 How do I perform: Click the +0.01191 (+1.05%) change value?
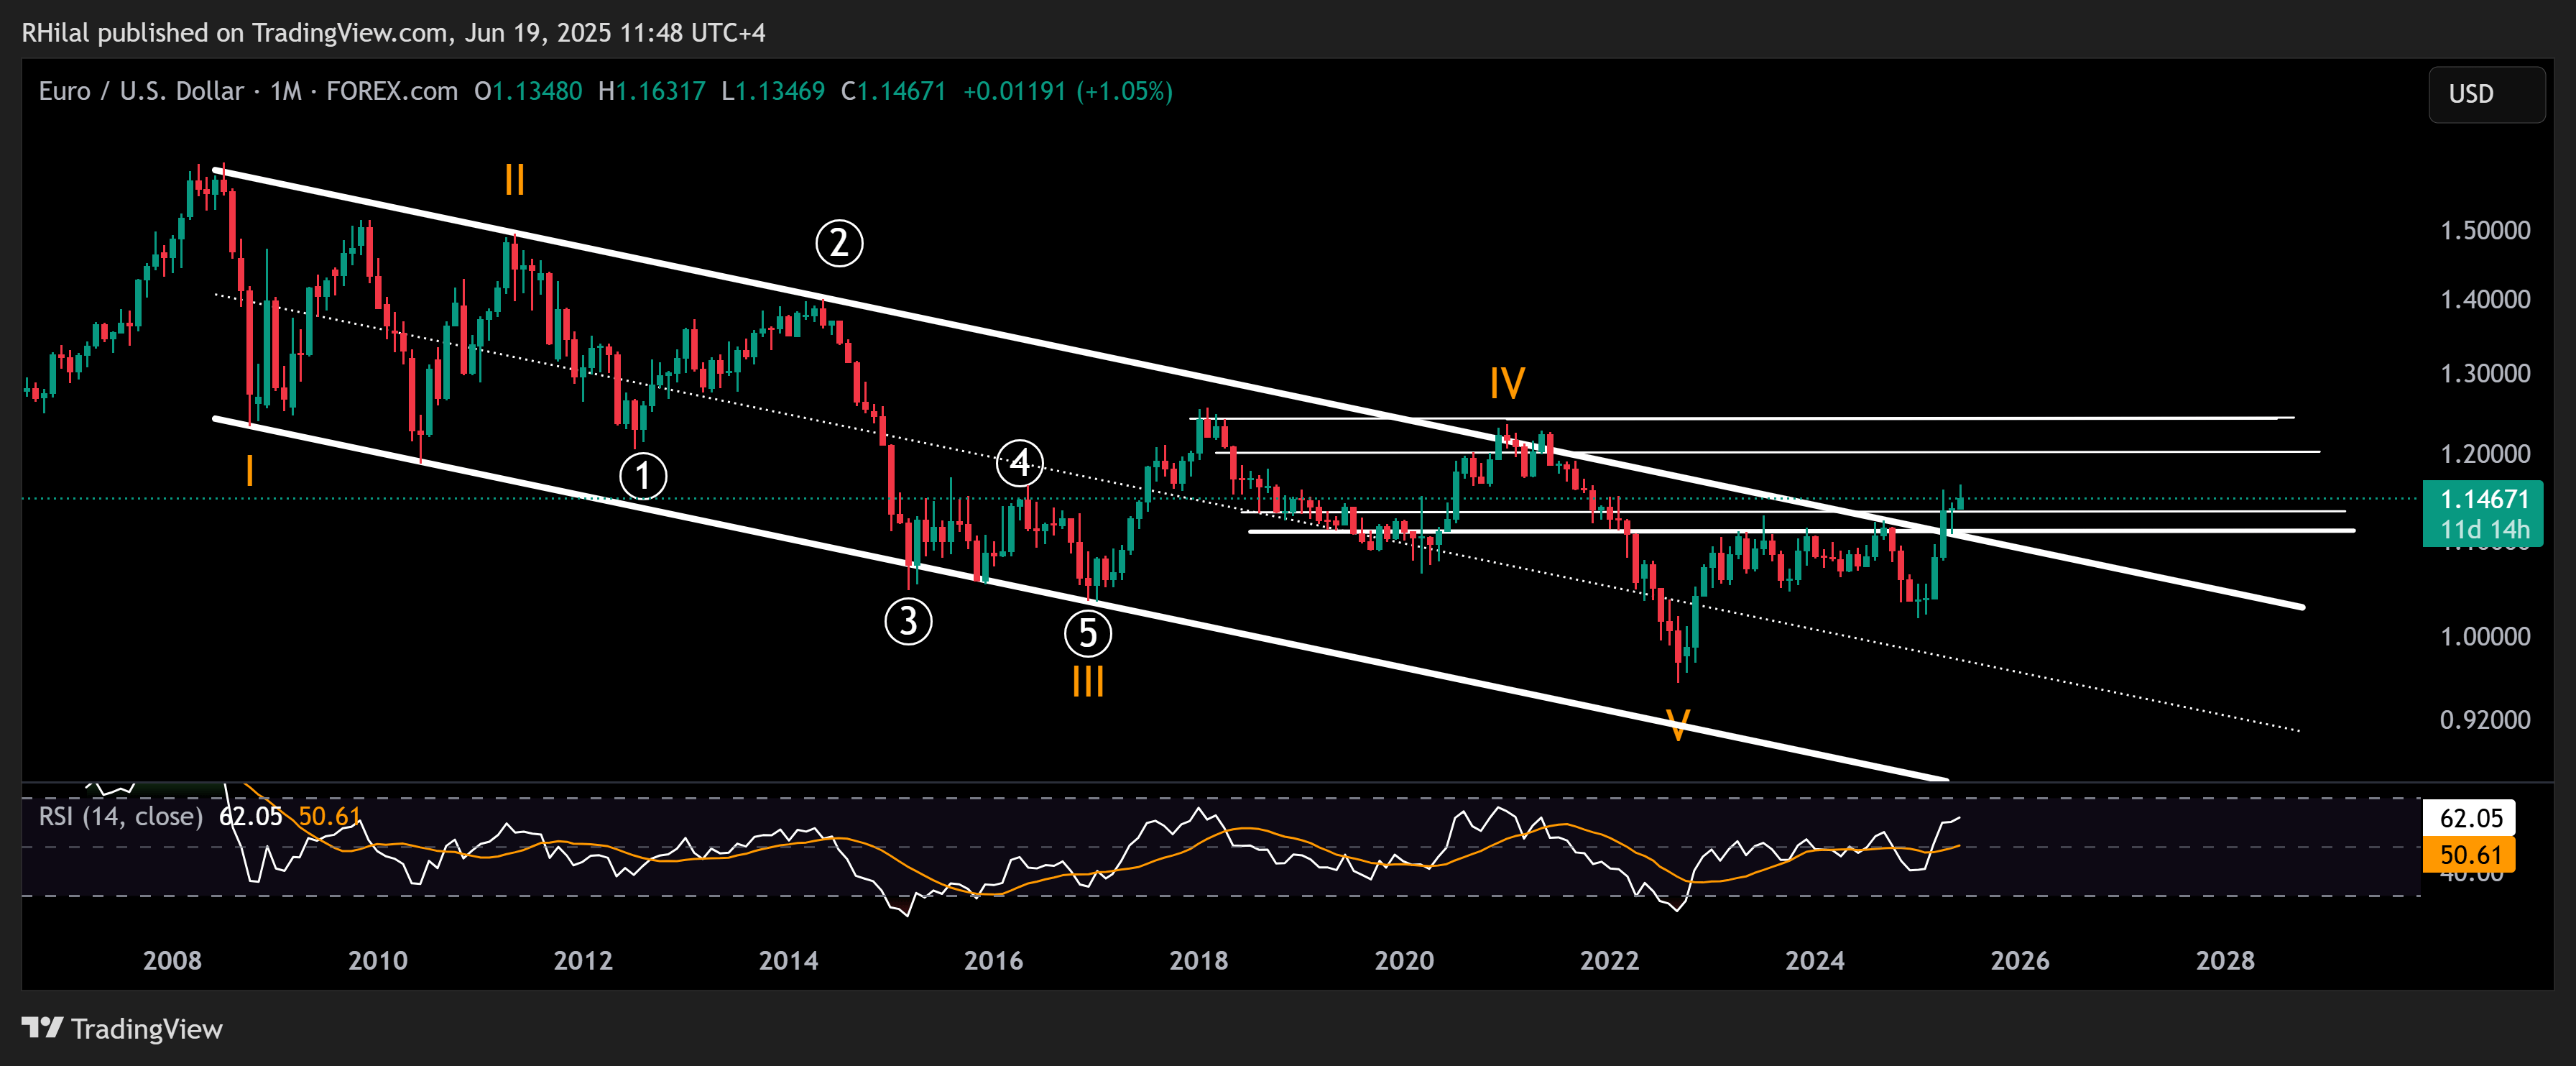(1067, 91)
